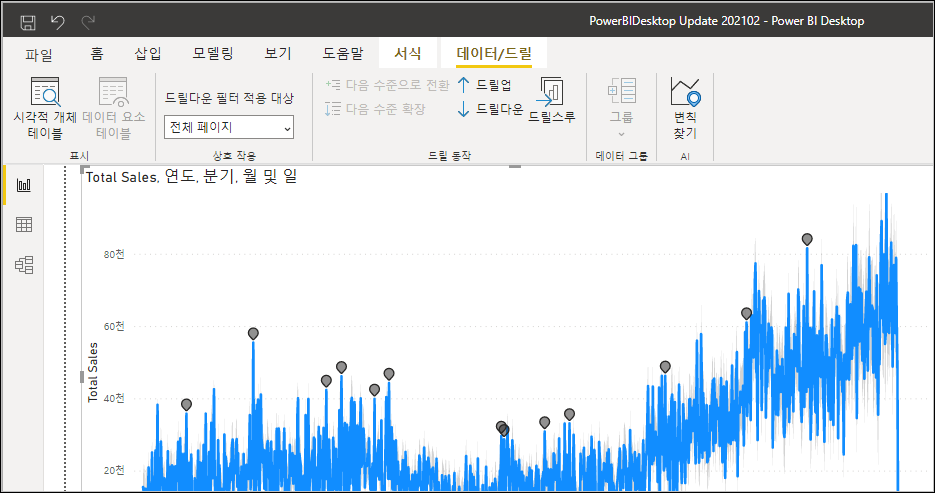Open the 모델링 ribbon tab
Image resolution: width=935 pixels, height=493 pixels.
[x=213, y=54]
